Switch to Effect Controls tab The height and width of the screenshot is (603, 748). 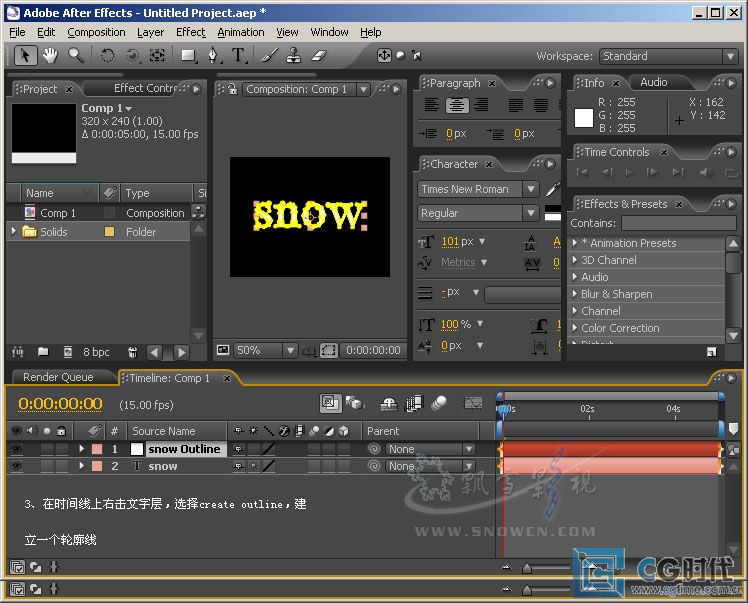[x=145, y=88]
